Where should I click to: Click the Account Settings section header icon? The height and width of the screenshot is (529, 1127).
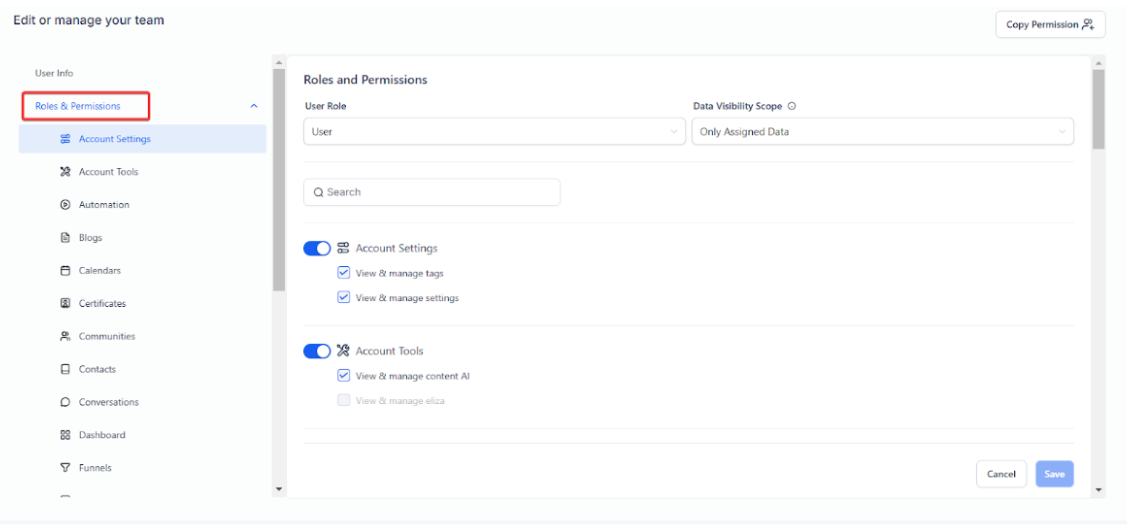click(343, 248)
